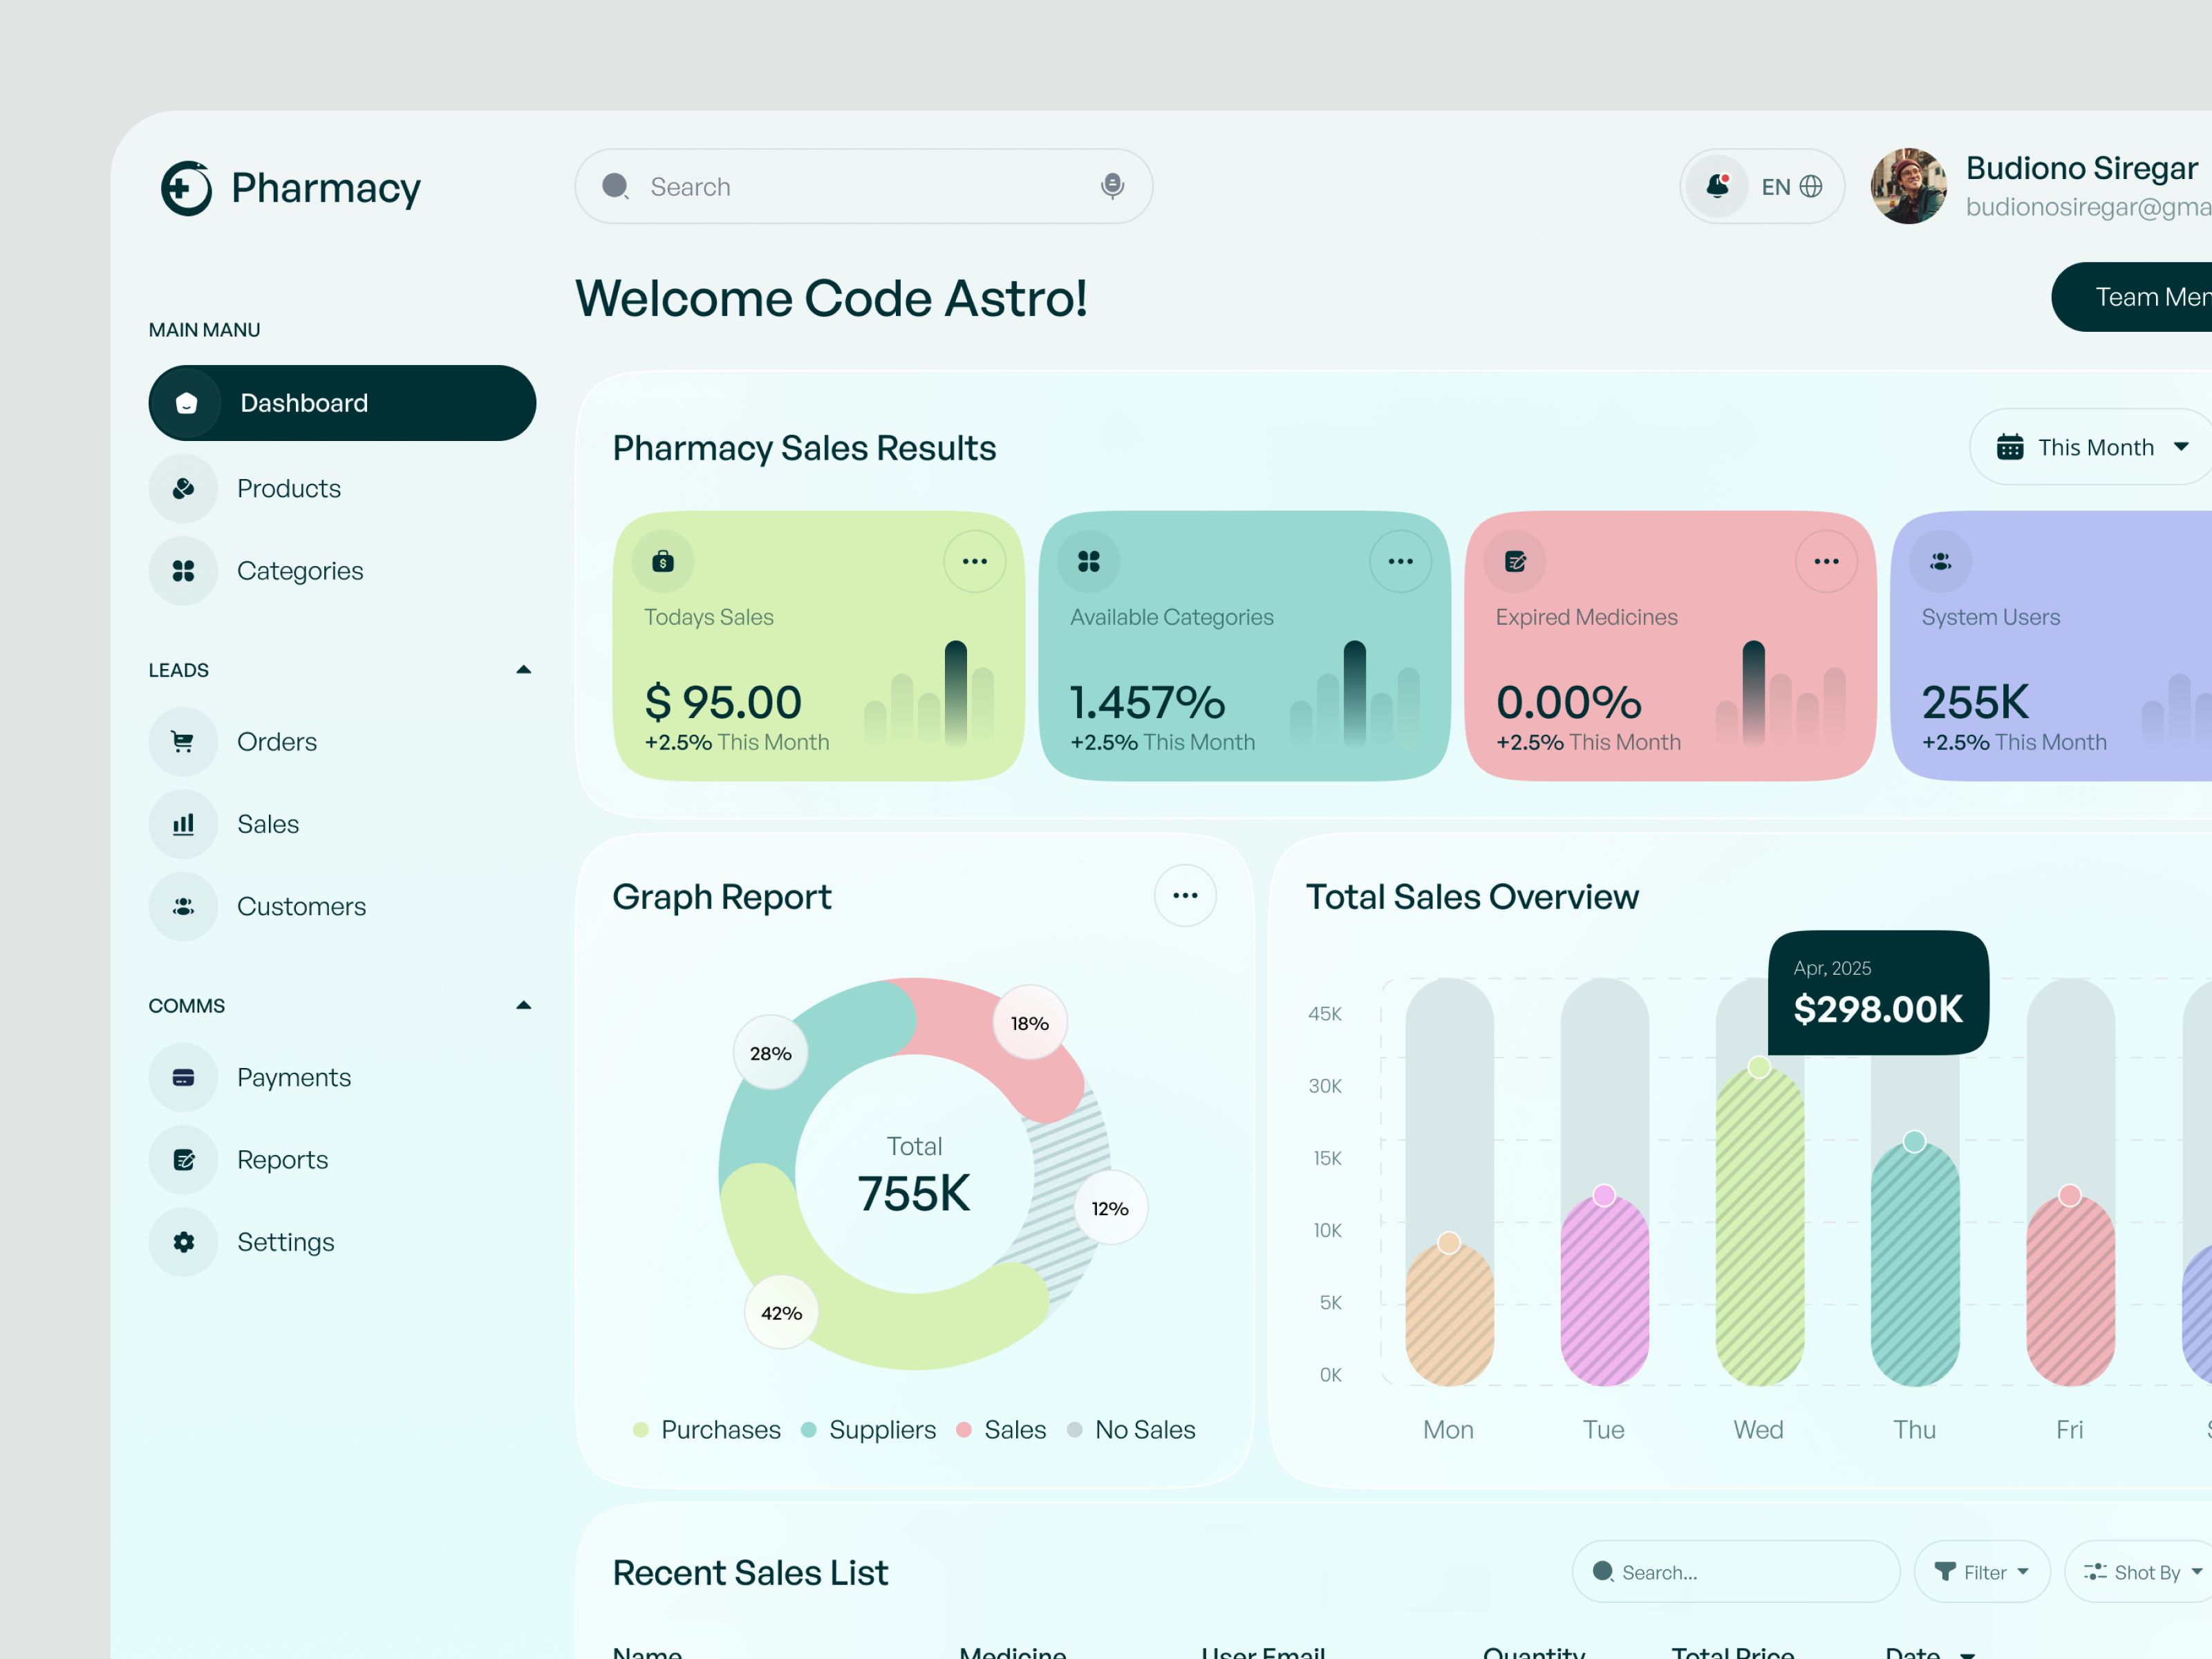Click the notification bell toggle
2212x1659 pixels.
pos(1718,186)
